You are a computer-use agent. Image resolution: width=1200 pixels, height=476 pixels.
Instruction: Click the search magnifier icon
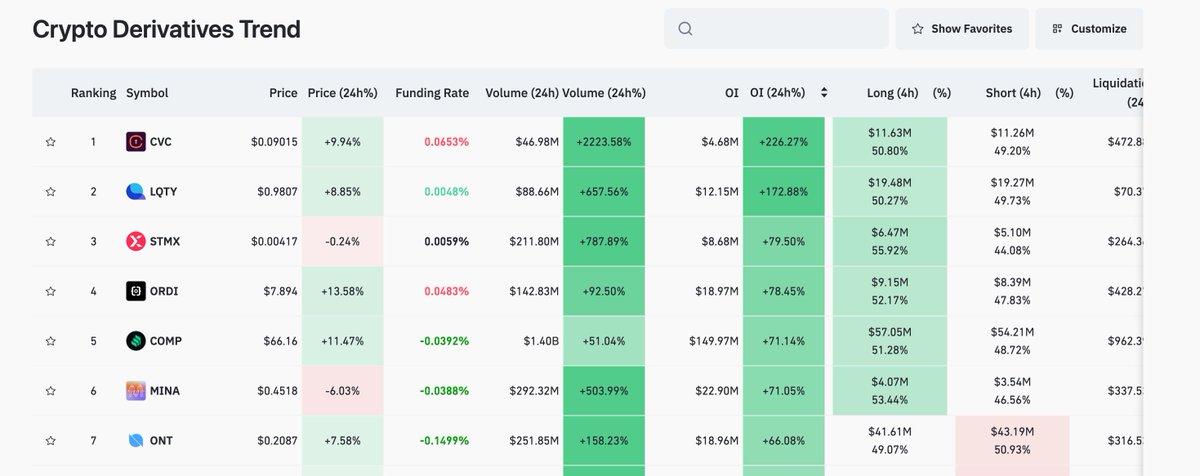[x=685, y=29]
